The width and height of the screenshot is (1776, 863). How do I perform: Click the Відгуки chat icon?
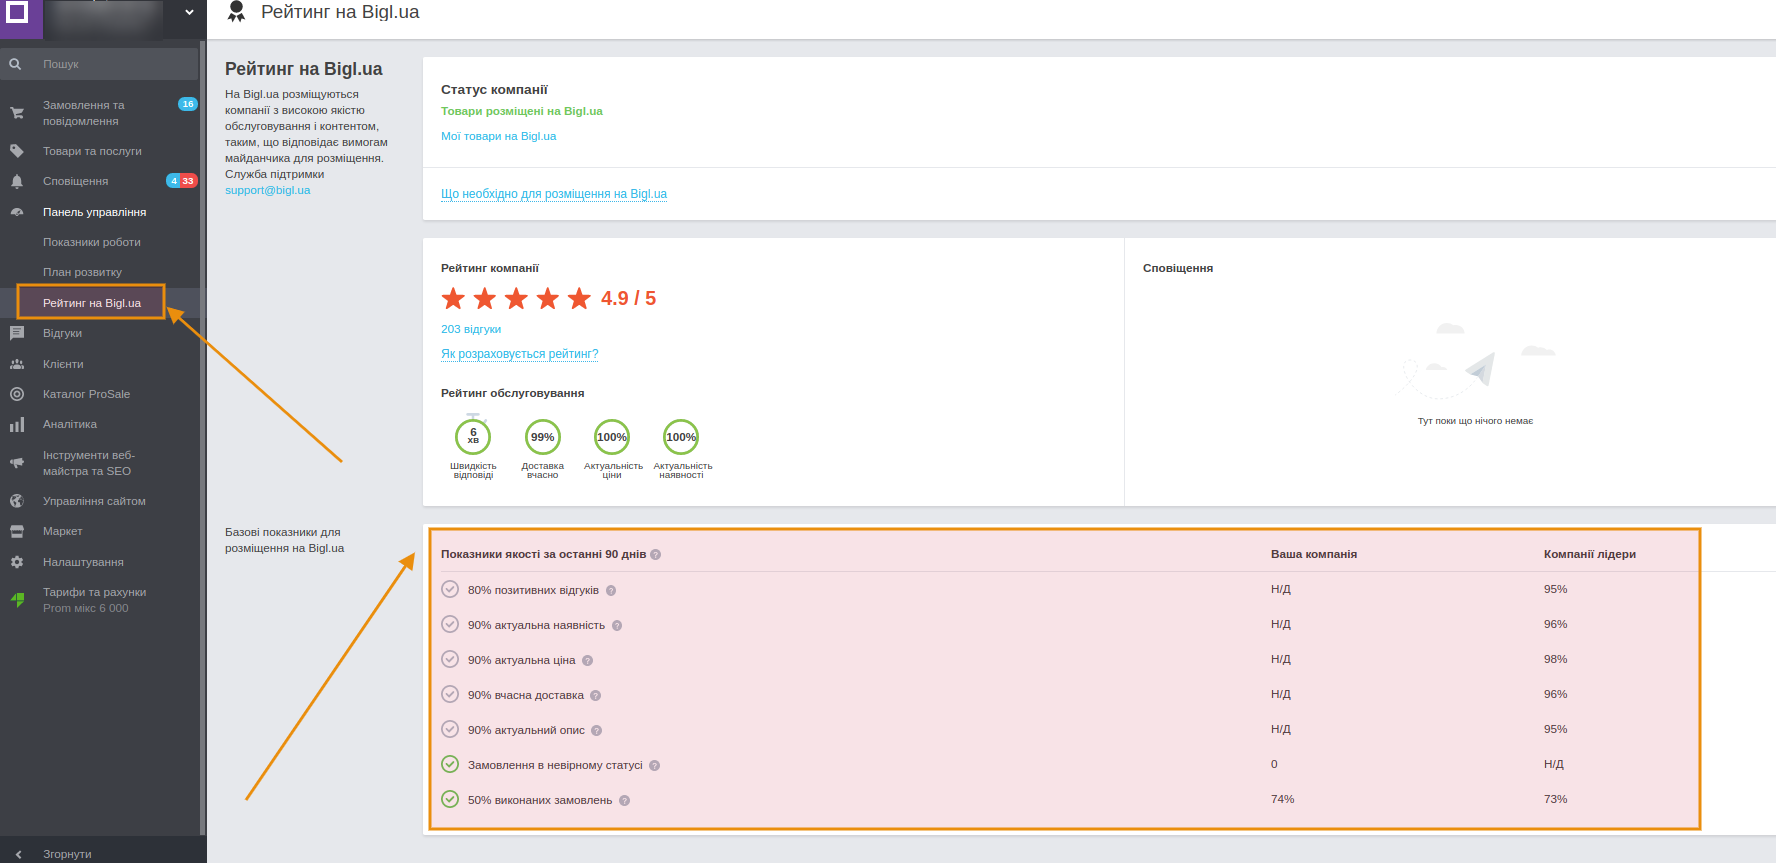pos(17,333)
